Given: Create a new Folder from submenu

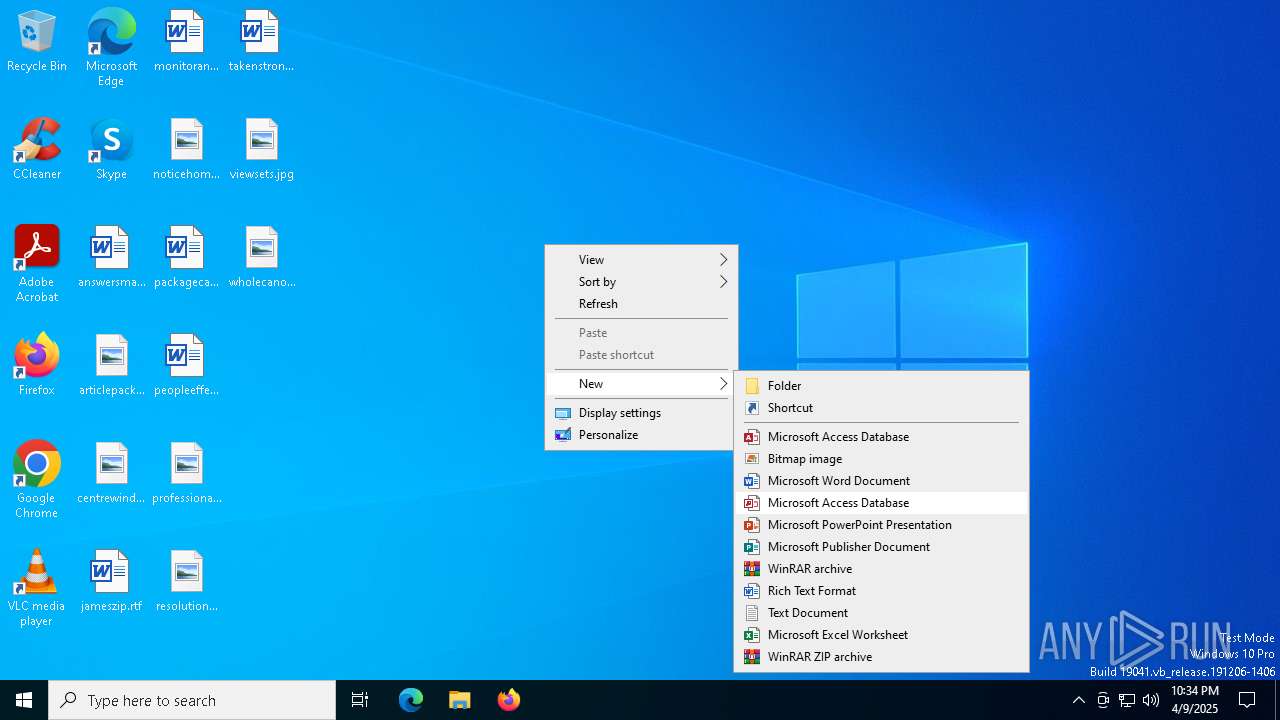Looking at the screenshot, I should (881, 386).
